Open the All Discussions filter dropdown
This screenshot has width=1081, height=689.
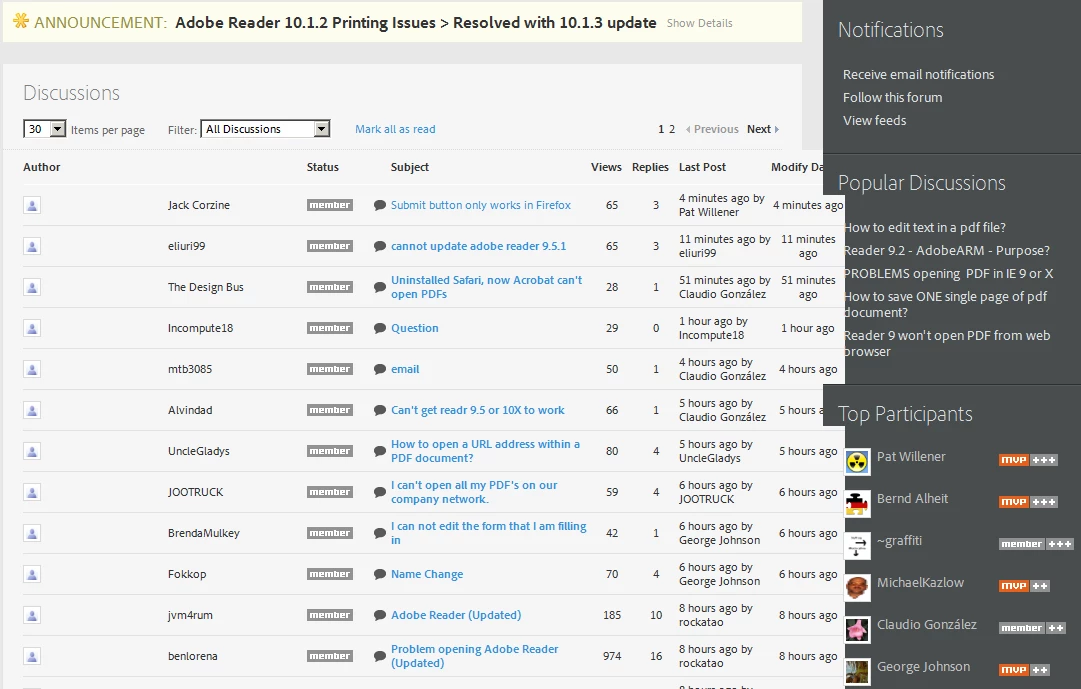[x=265, y=129]
